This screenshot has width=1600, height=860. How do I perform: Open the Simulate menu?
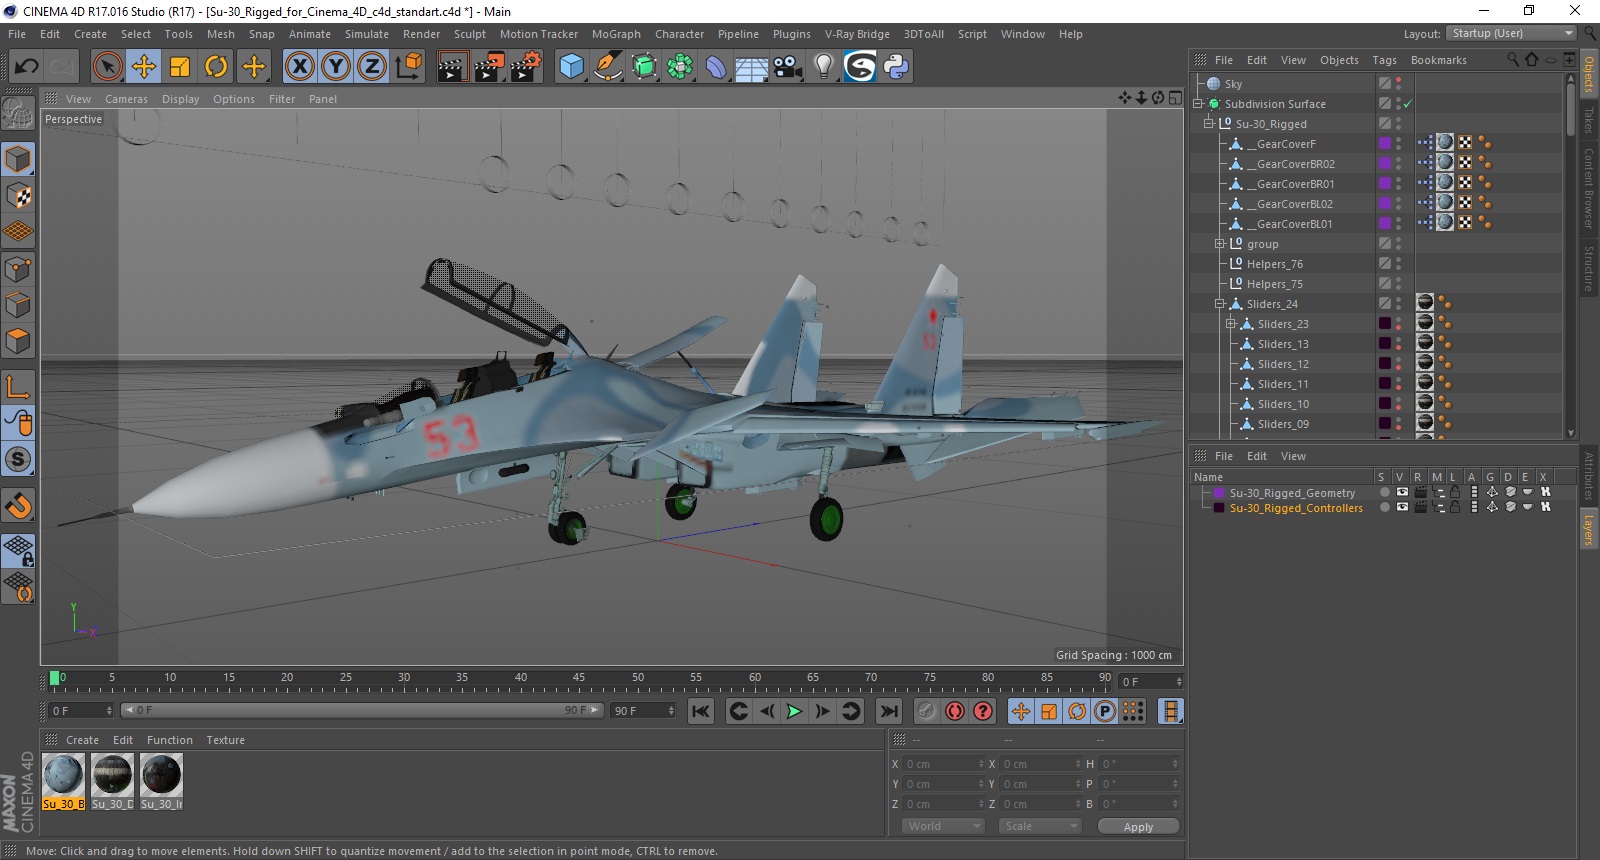(367, 34)
